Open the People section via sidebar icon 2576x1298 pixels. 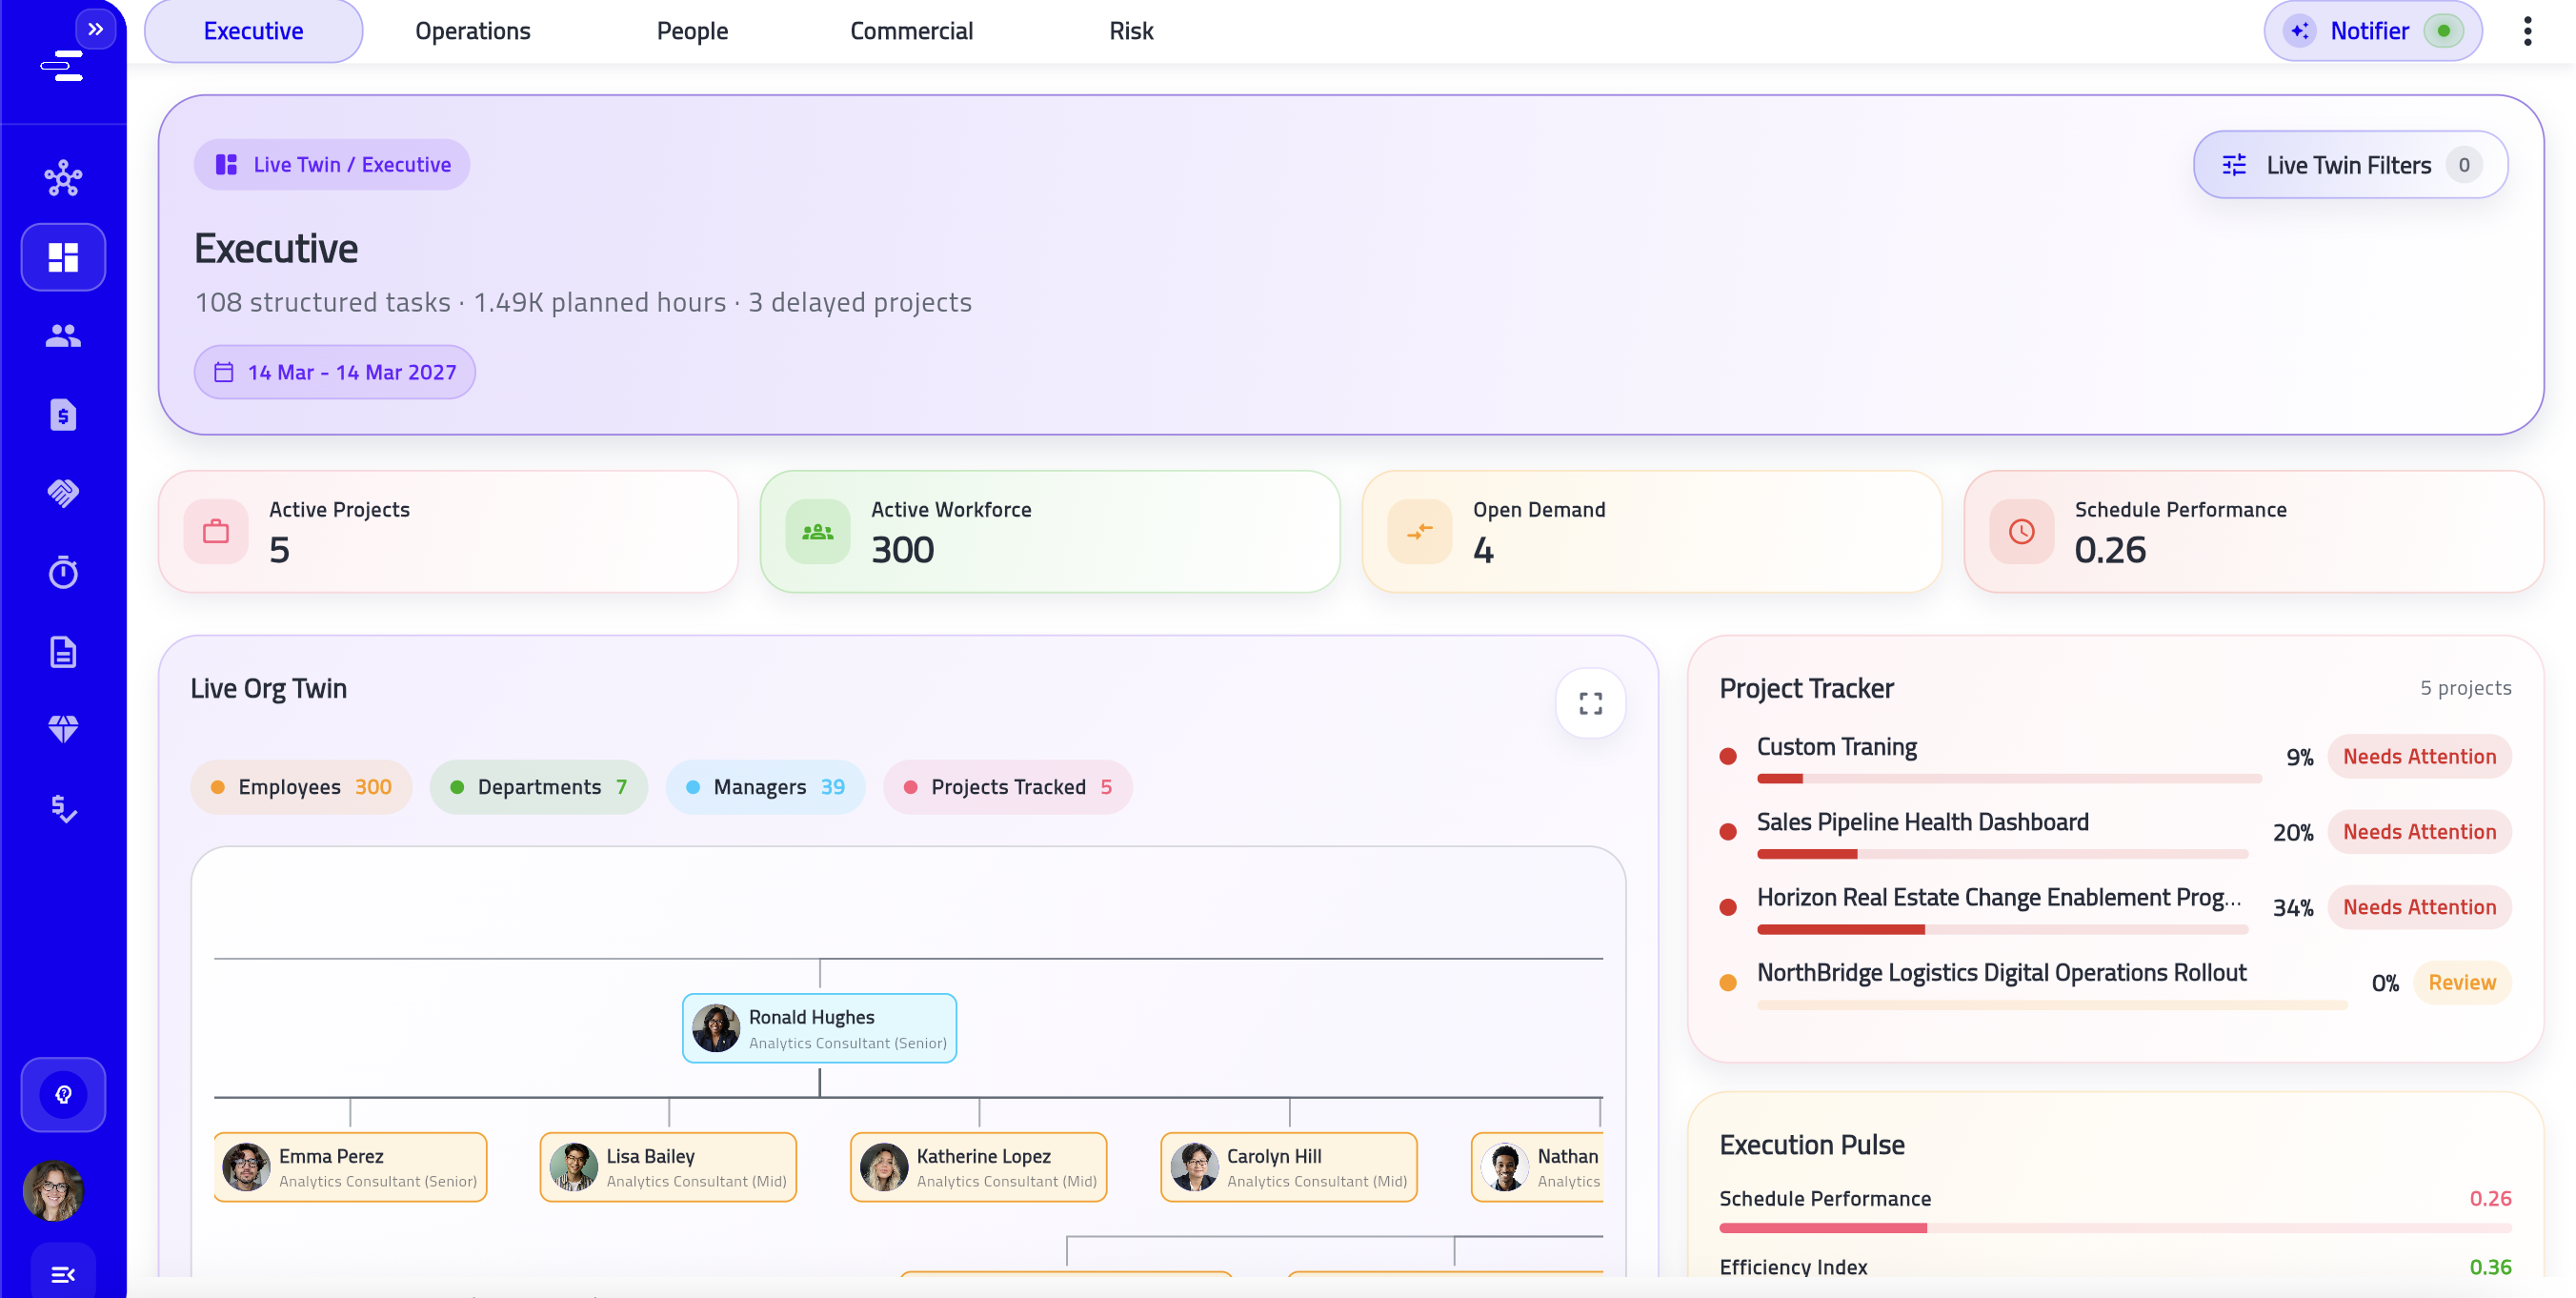pos(63,336)
